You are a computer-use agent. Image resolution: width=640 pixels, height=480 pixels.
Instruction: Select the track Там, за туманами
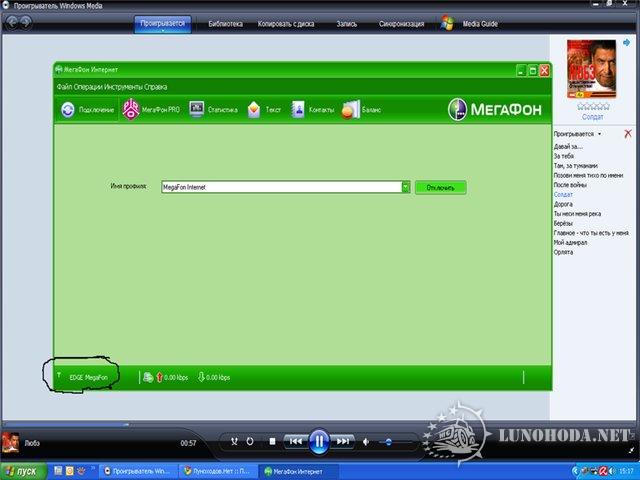click(576, 166)
